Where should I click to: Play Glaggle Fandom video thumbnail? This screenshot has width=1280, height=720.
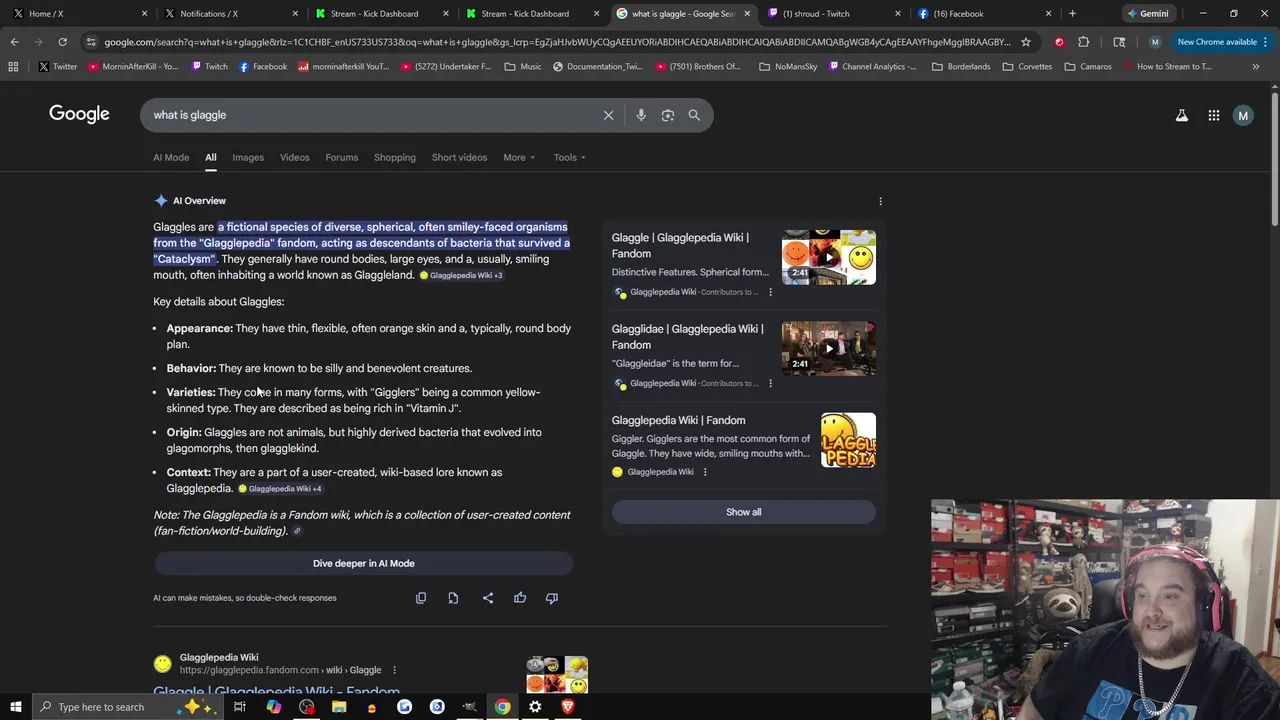[828, 257]
